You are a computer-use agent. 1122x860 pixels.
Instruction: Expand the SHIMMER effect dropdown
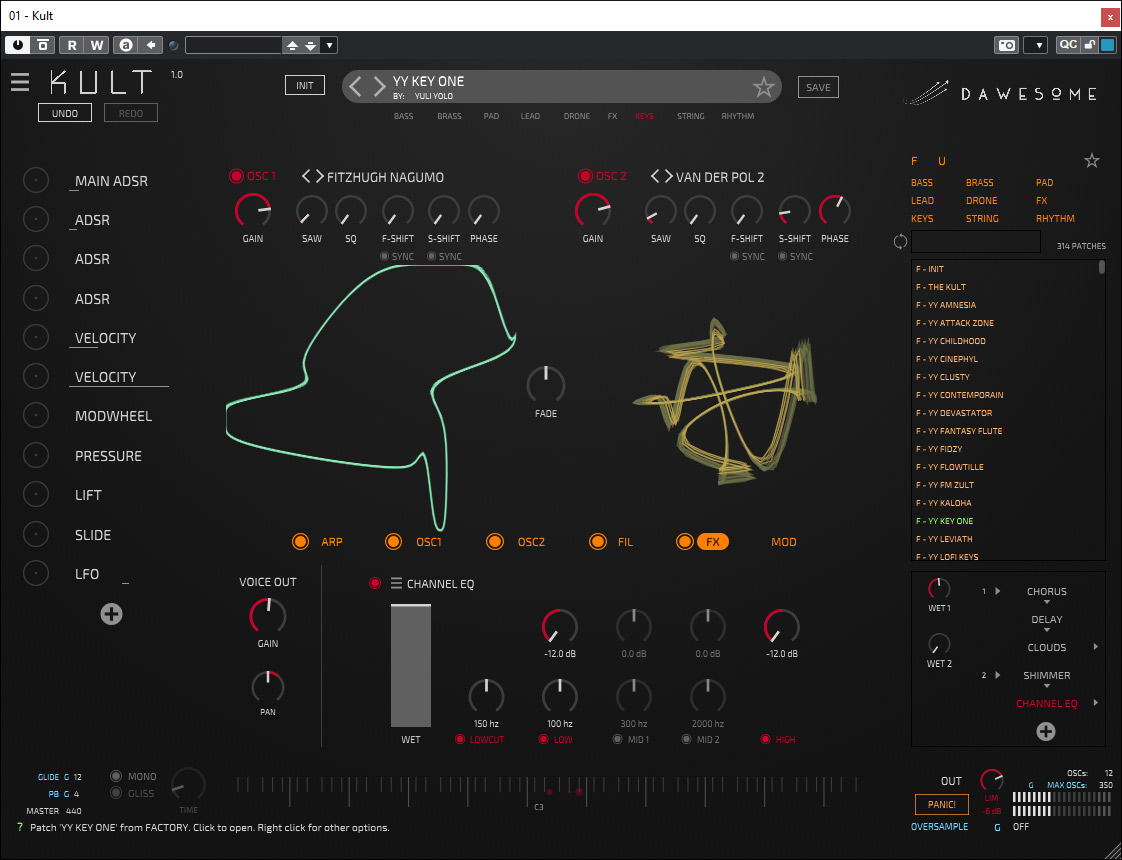pos(1046,686)
